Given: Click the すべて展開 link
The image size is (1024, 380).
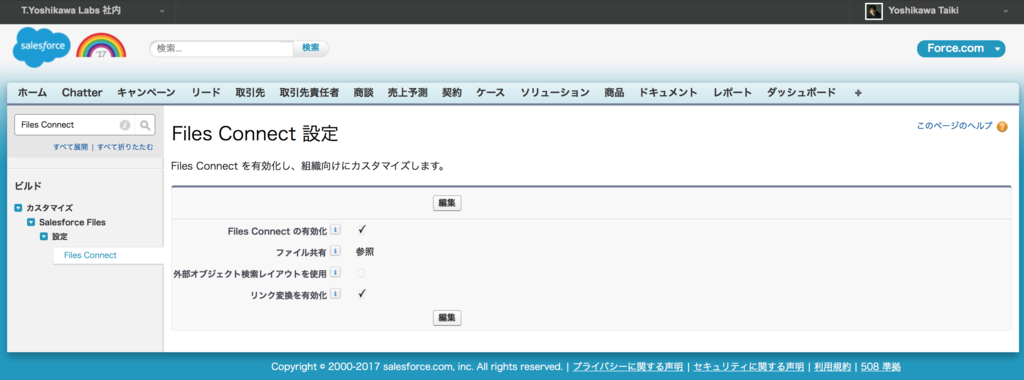Looking at the screenshot, I should click(71, 148).
